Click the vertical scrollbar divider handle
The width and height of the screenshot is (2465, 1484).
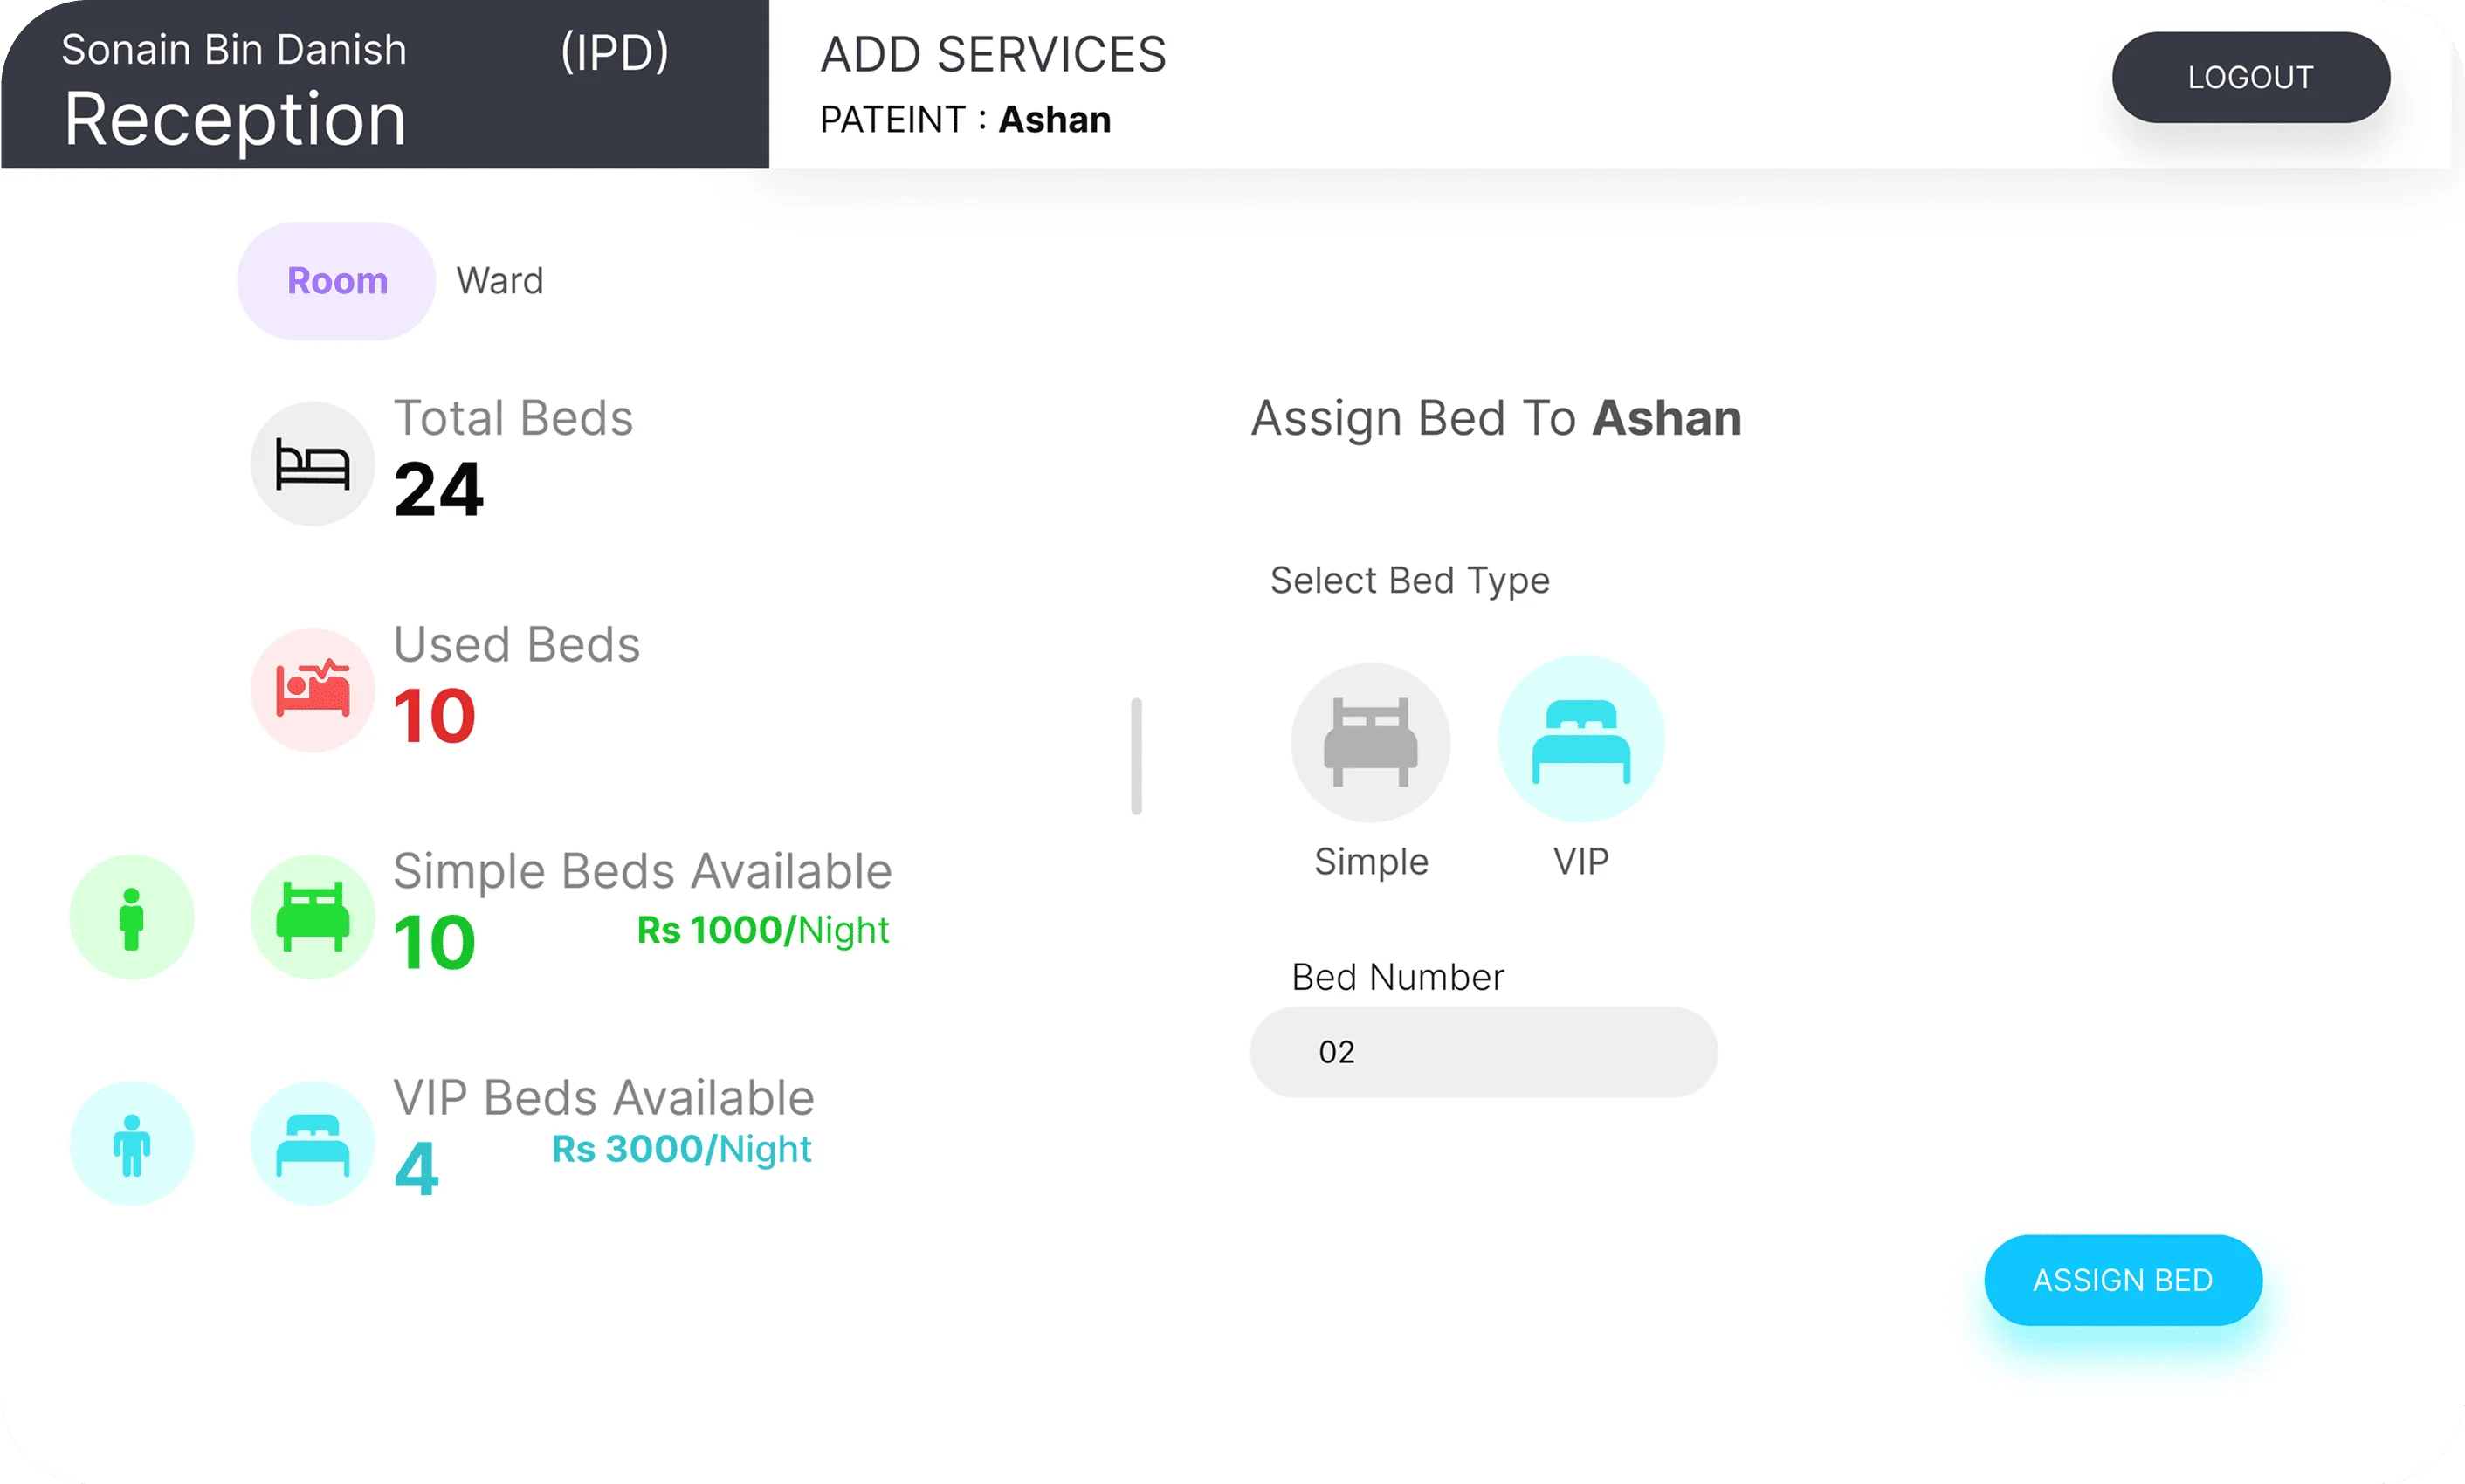coord(1136,756)
